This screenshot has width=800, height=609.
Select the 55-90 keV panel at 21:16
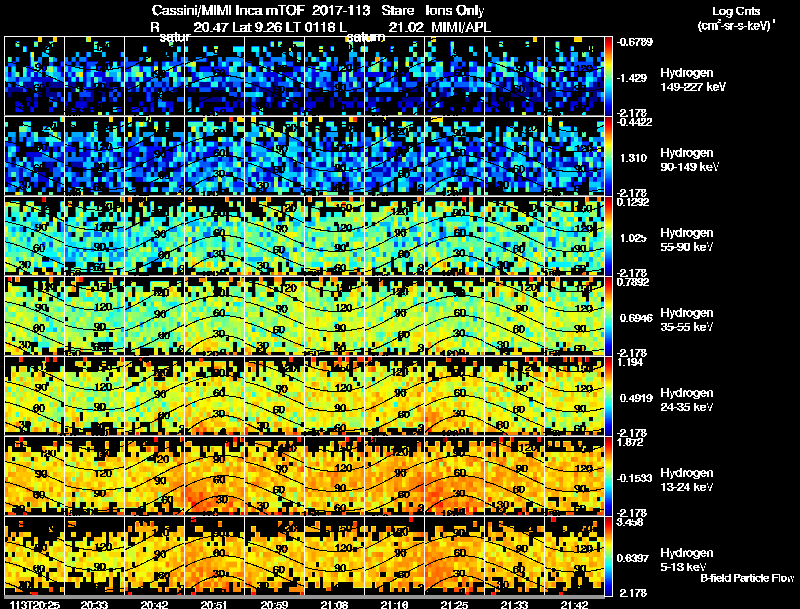(394, 236)
